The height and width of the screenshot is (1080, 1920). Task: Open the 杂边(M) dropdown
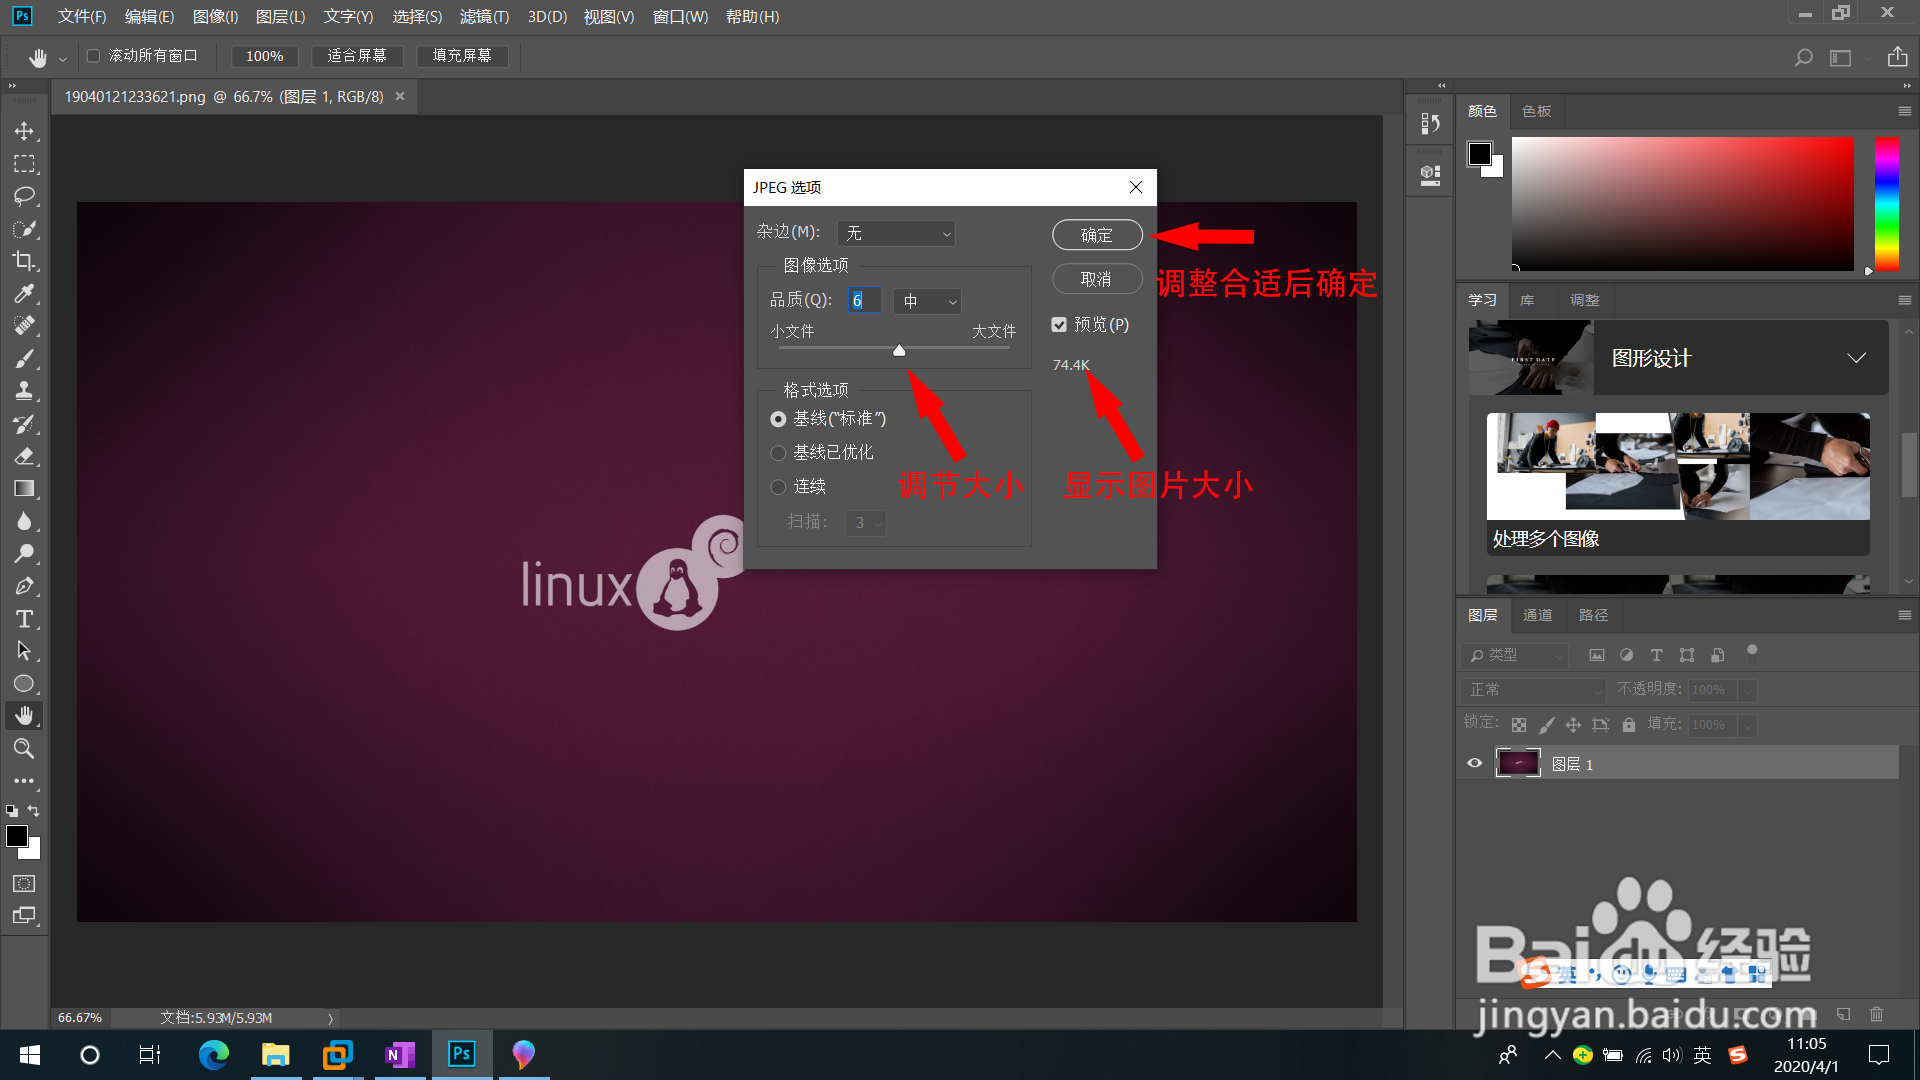[896, 233]
